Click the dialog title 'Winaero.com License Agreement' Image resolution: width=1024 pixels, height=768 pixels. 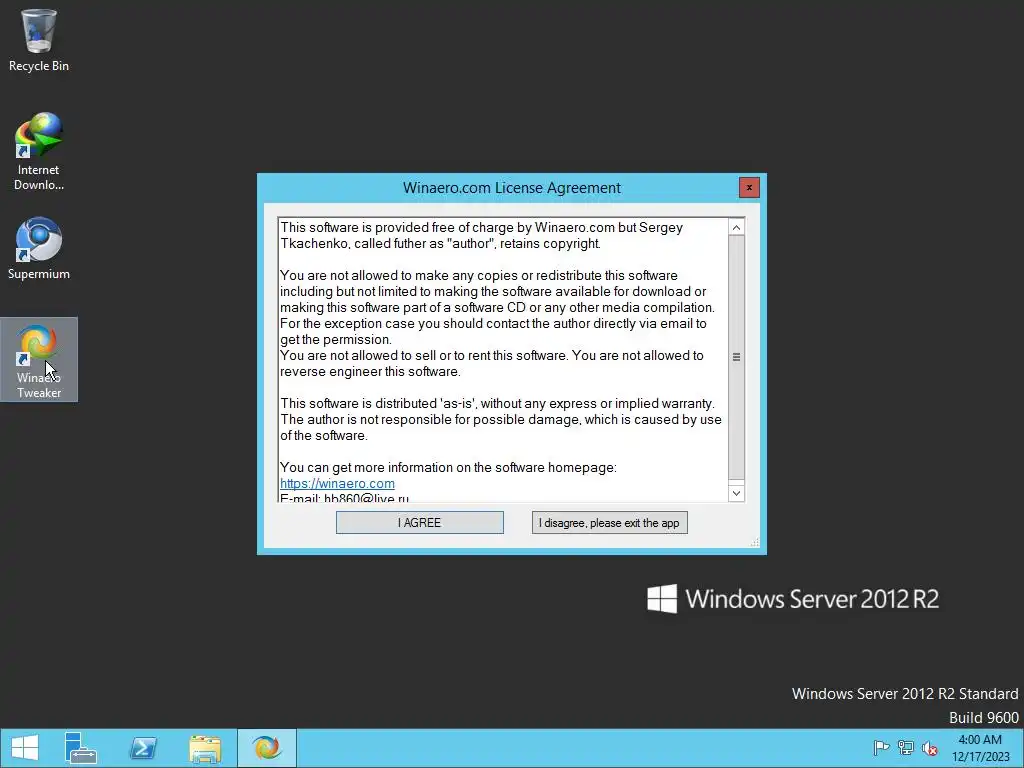tap(511, 188)
